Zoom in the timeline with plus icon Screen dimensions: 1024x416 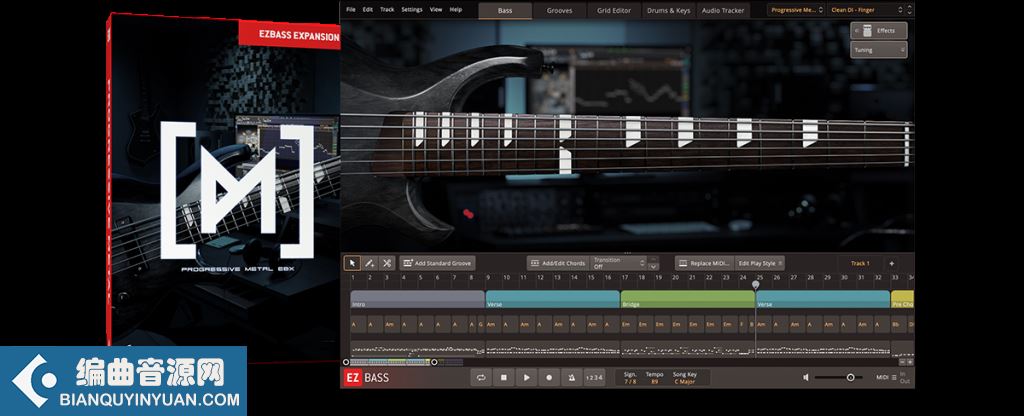click(910, 362)
